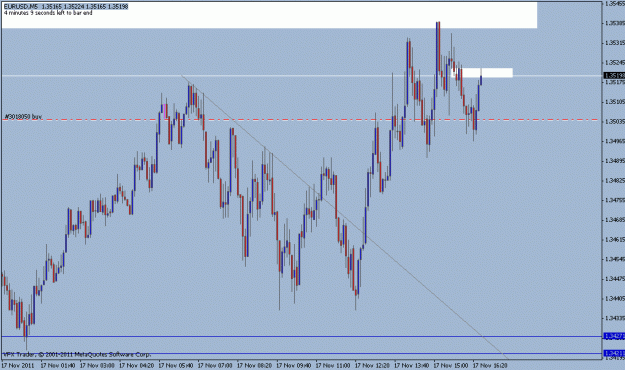Click the '17 Nov 01:40' time axis label
This screenshot has width=625, height=370.
click(x=58, y=365)
